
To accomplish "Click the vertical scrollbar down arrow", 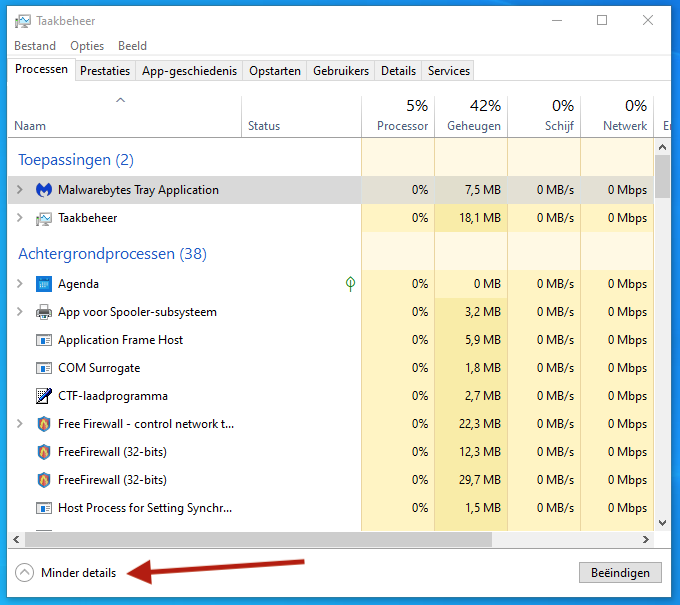I will click(x=661, y=522).
